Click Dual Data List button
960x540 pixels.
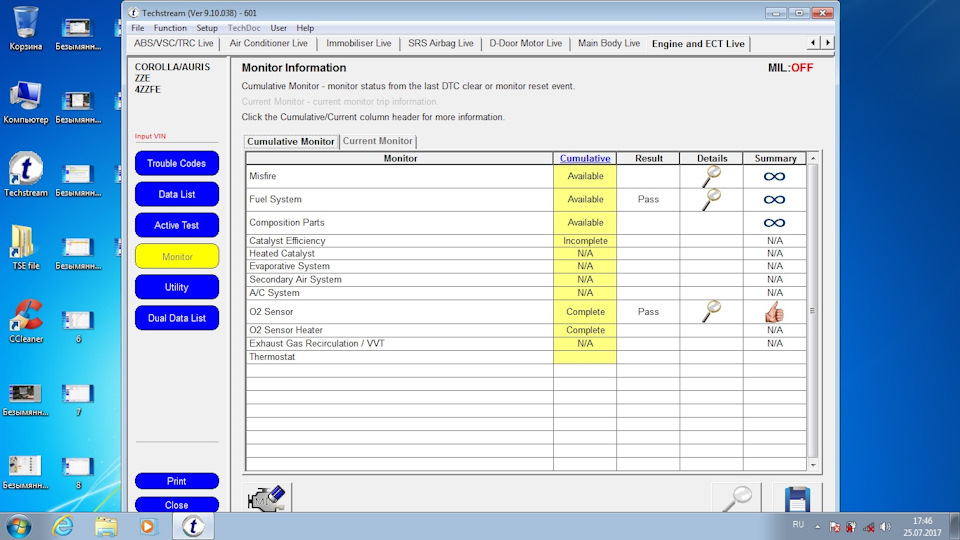pos(176,318)
